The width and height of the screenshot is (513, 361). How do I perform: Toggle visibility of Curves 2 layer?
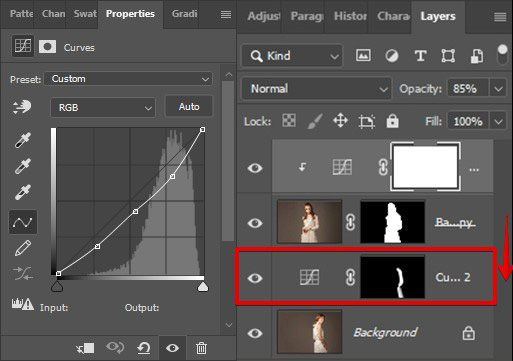pos(255,278)
